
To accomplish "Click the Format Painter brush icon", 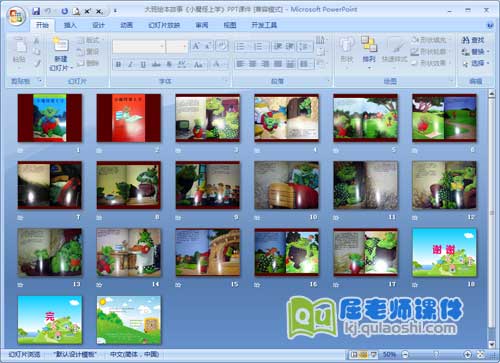I will pos(37,63).
